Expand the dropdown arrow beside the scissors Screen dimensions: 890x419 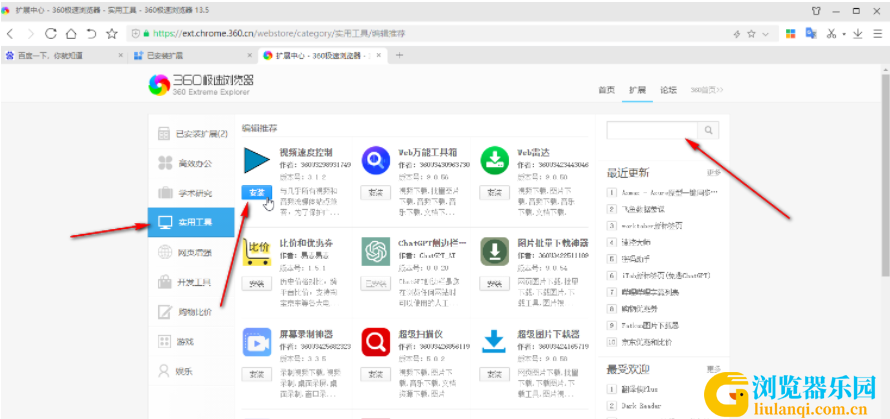point(844,34)
